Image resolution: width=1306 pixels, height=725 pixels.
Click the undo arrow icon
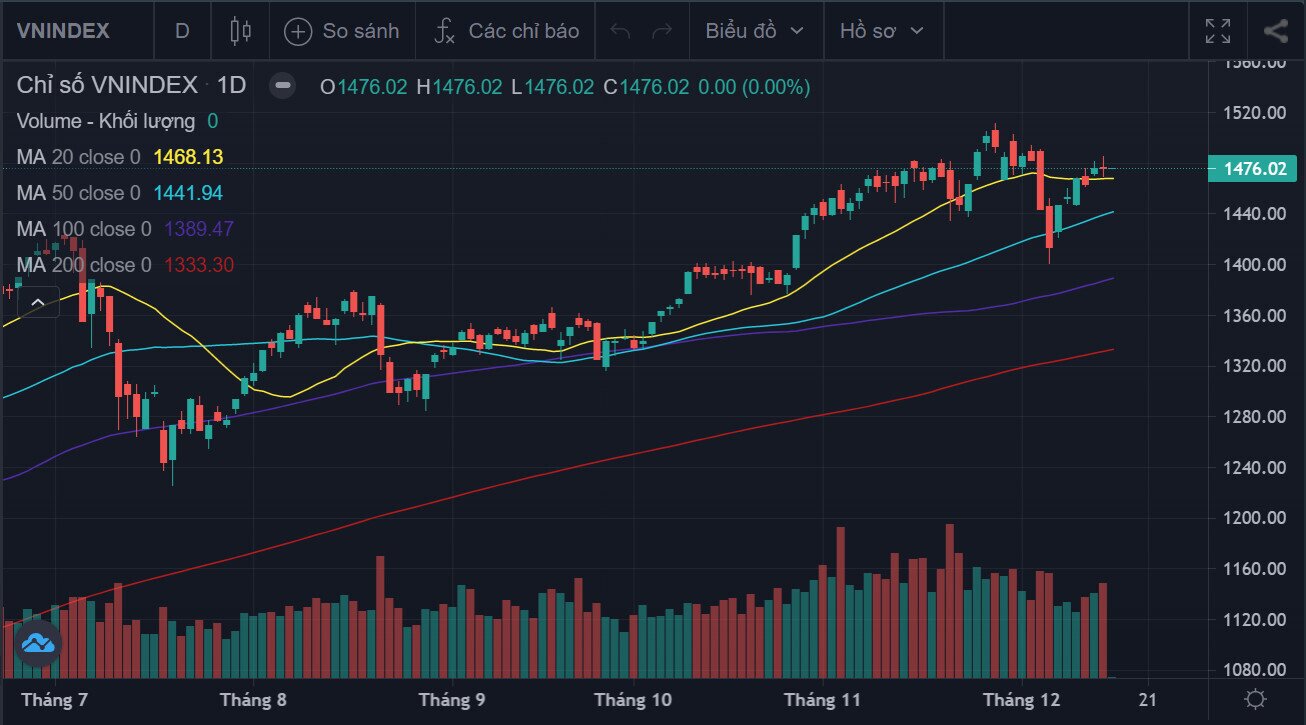[x=620, y=31]
